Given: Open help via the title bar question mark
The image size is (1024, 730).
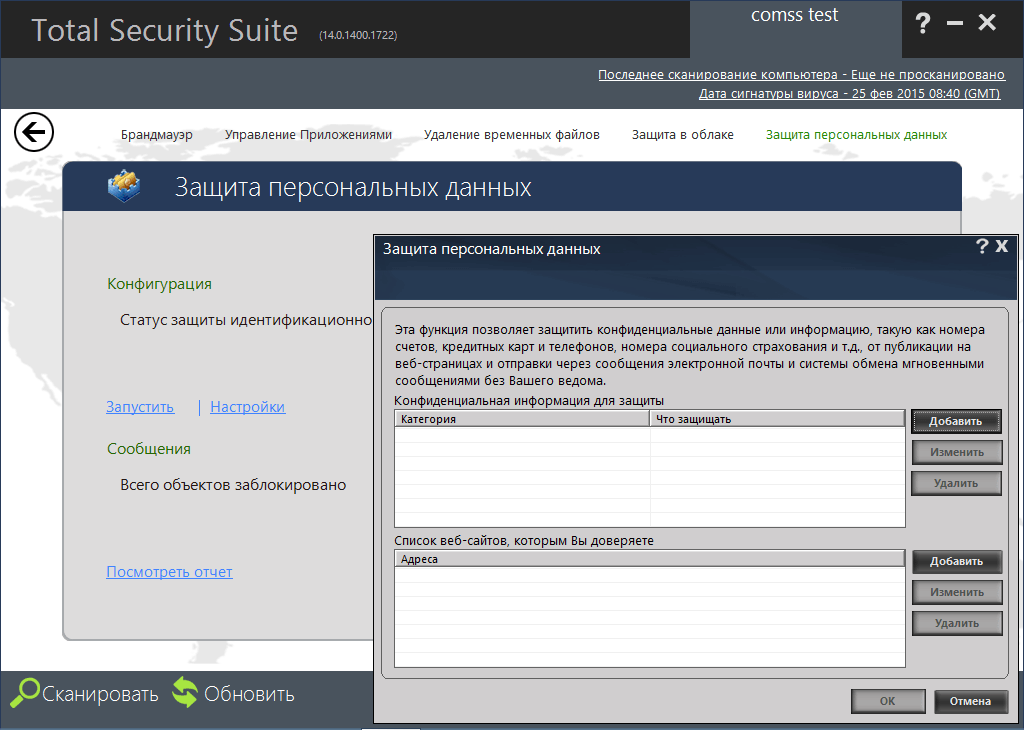Looking at the screenshot, I should [x=922, y=24].
